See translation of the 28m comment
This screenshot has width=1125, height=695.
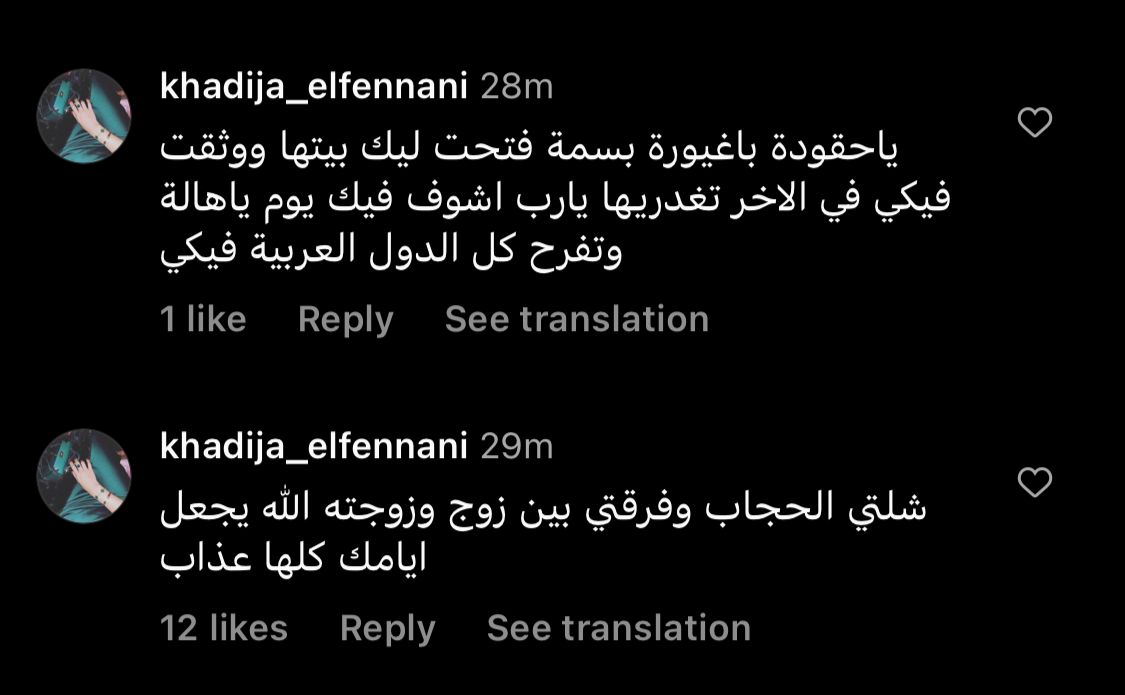(576, 319)
